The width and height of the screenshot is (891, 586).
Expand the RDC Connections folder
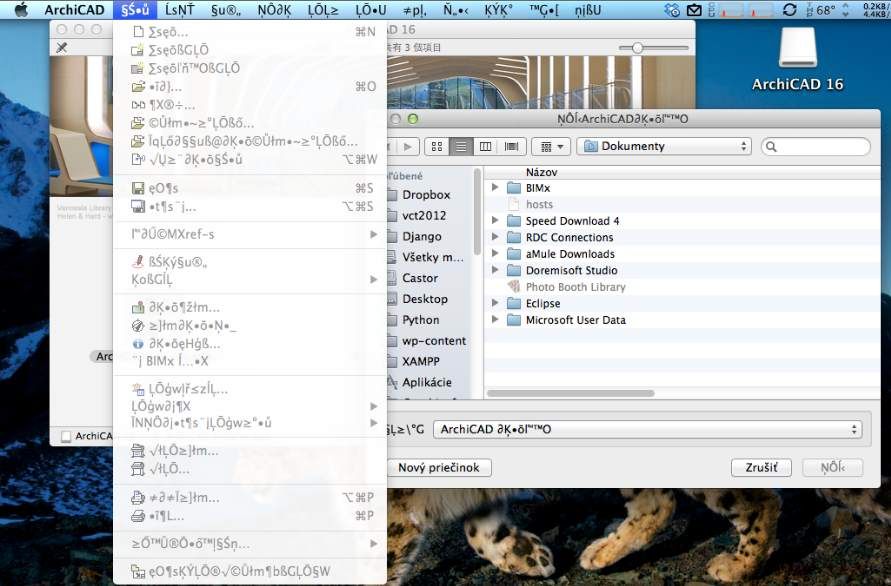(495, 237)
